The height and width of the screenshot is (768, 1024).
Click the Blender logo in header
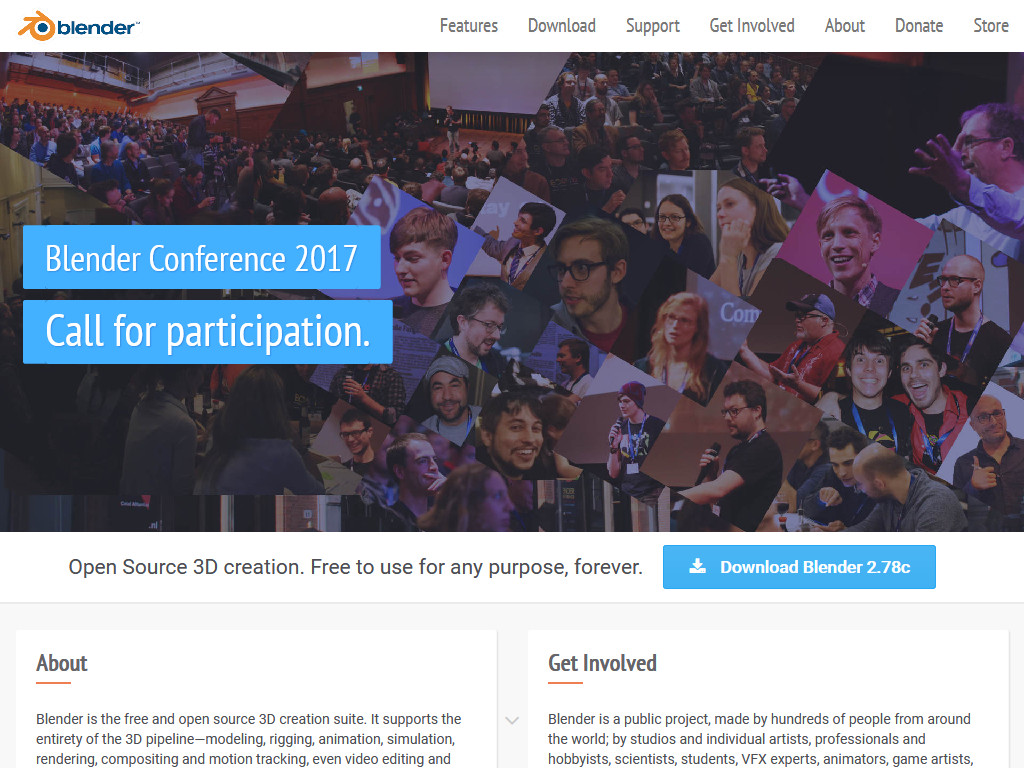coord(78,26)
